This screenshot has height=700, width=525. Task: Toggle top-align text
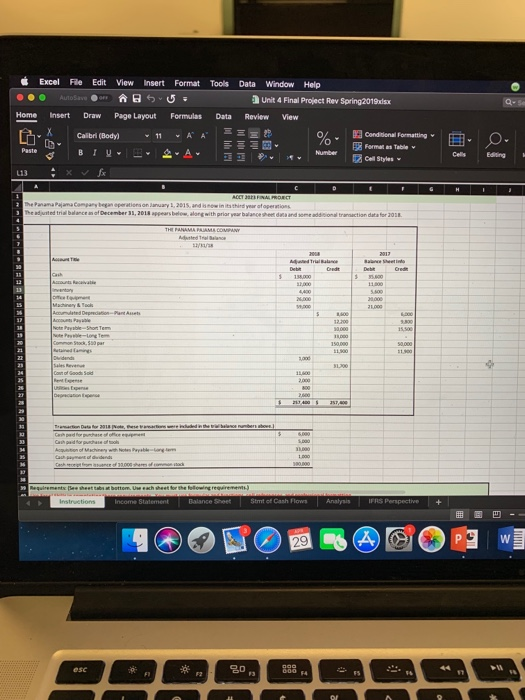pyautogui.click(x=228, y=132)
